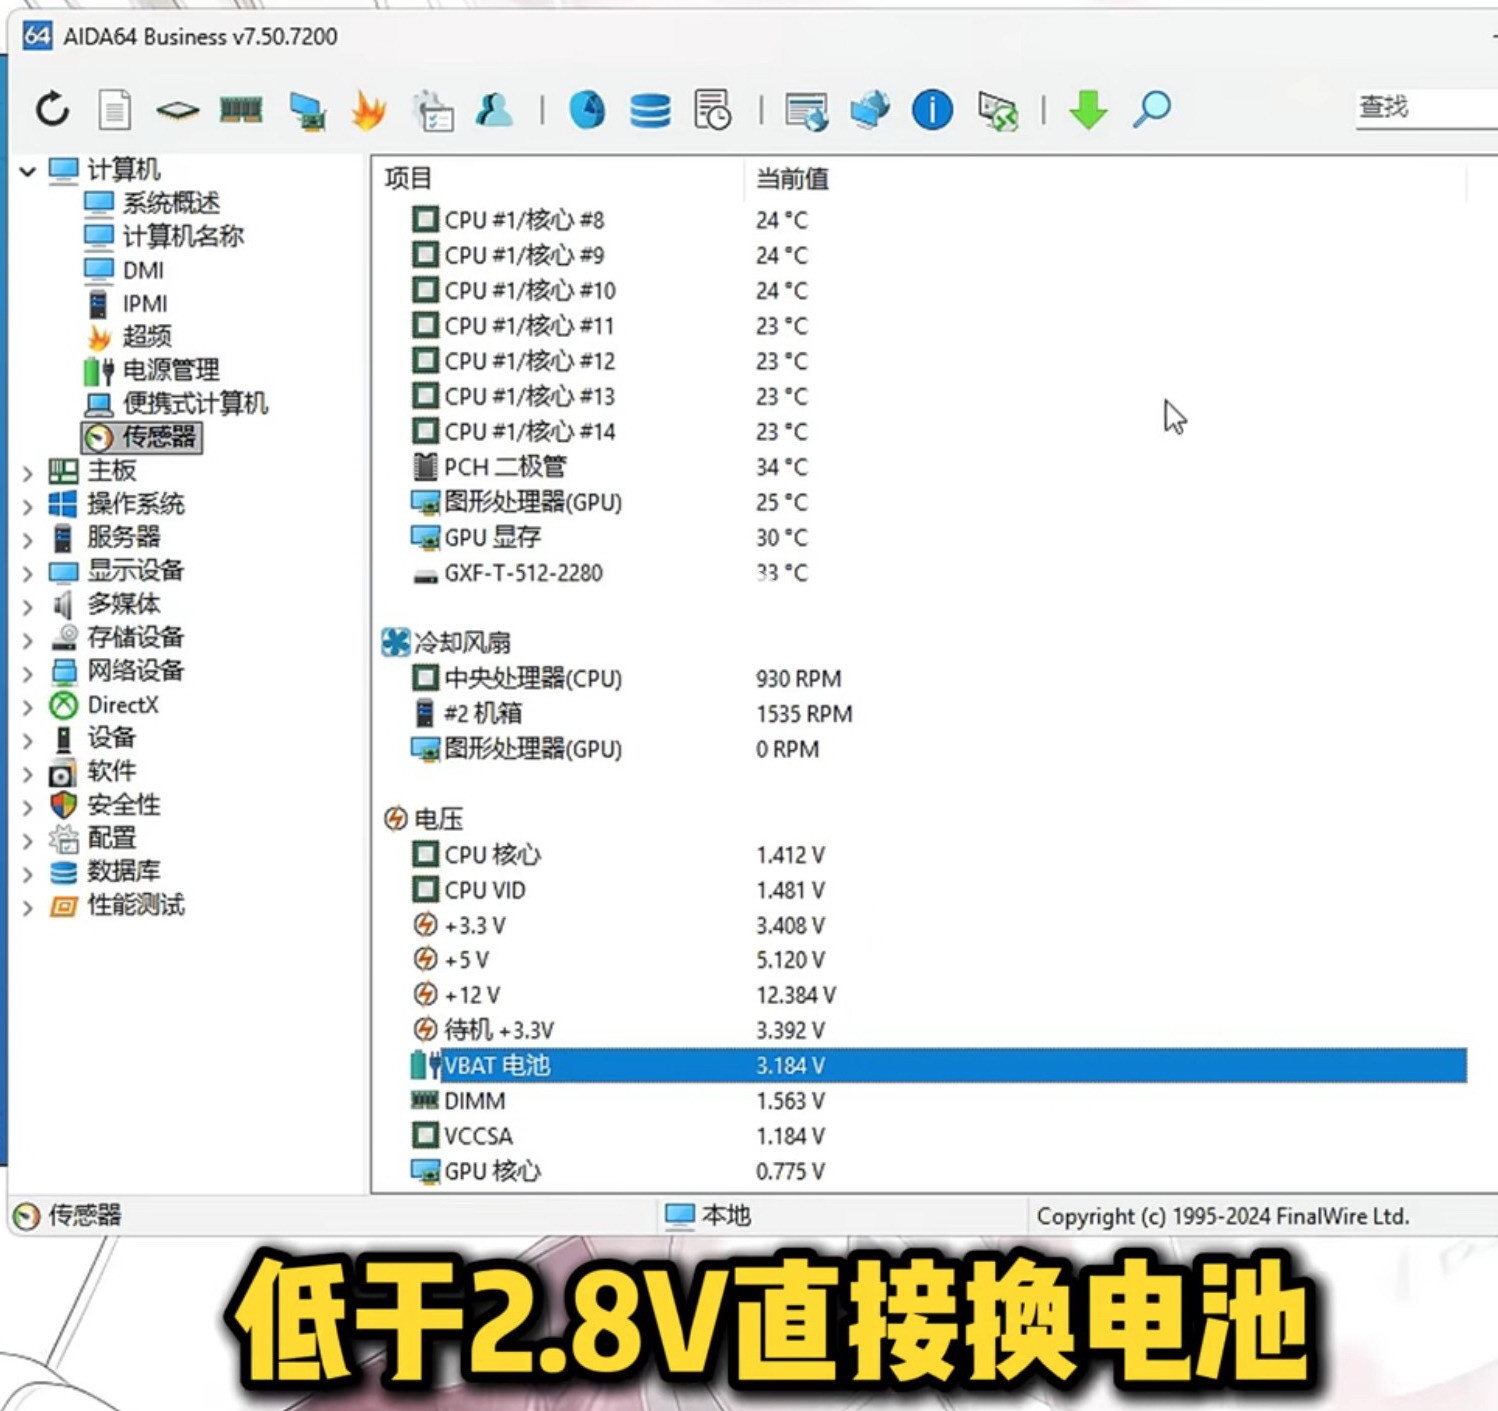Select 系统概述 in the sidebar
The width and height of the screenshot is (1498, 1411).
click(x=170, y=203)
